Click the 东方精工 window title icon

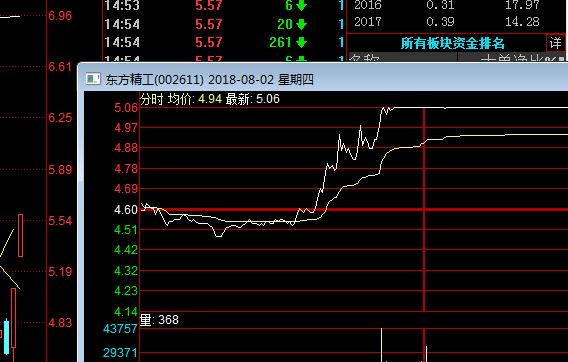coord(93,79)
